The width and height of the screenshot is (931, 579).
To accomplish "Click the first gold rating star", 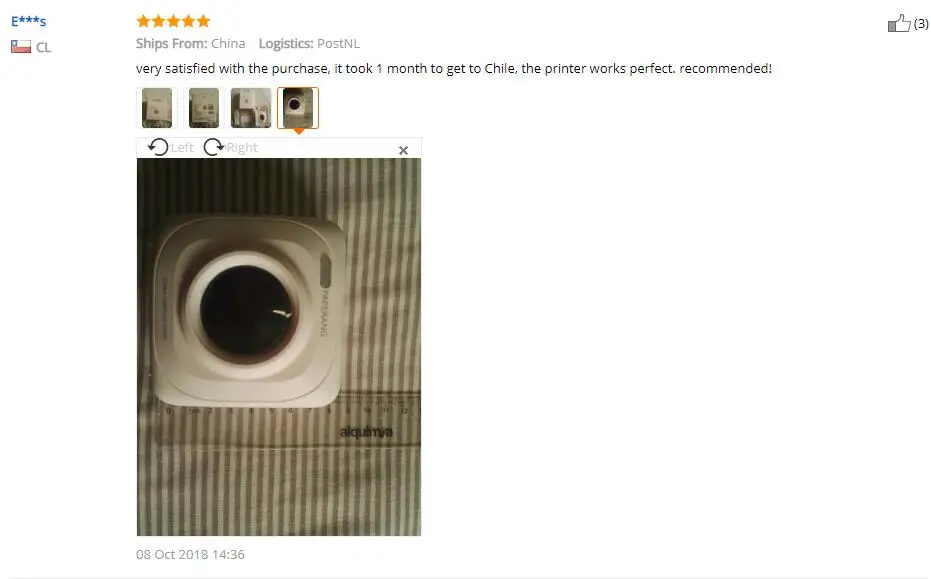I will coord(143,21).
